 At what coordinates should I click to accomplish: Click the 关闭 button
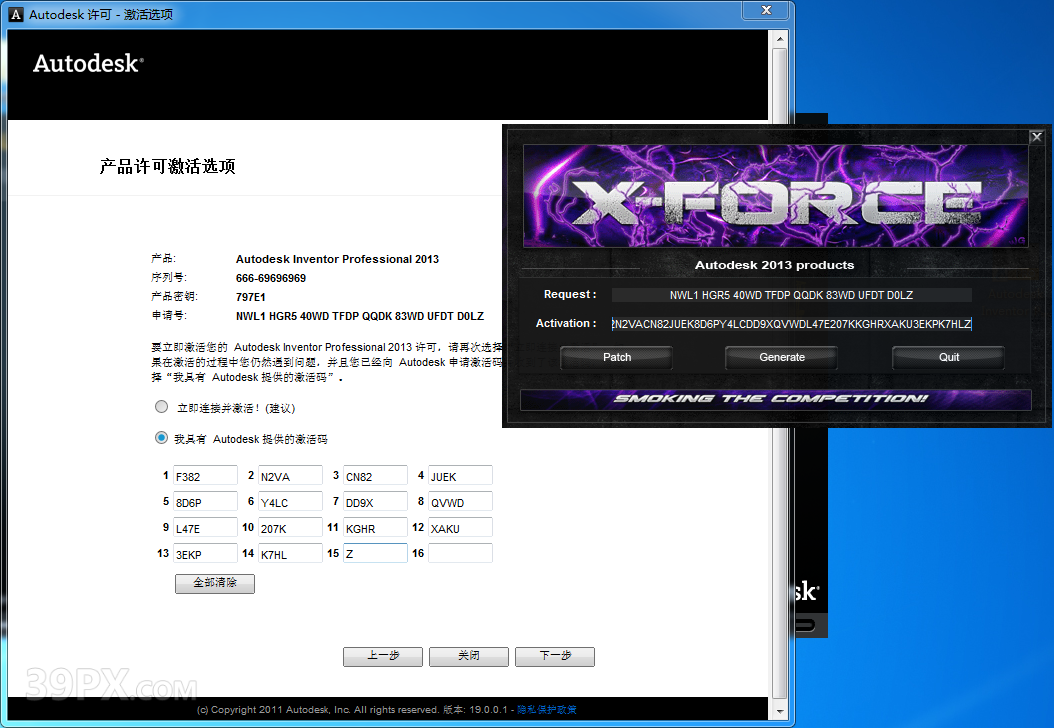coord(468,656)
